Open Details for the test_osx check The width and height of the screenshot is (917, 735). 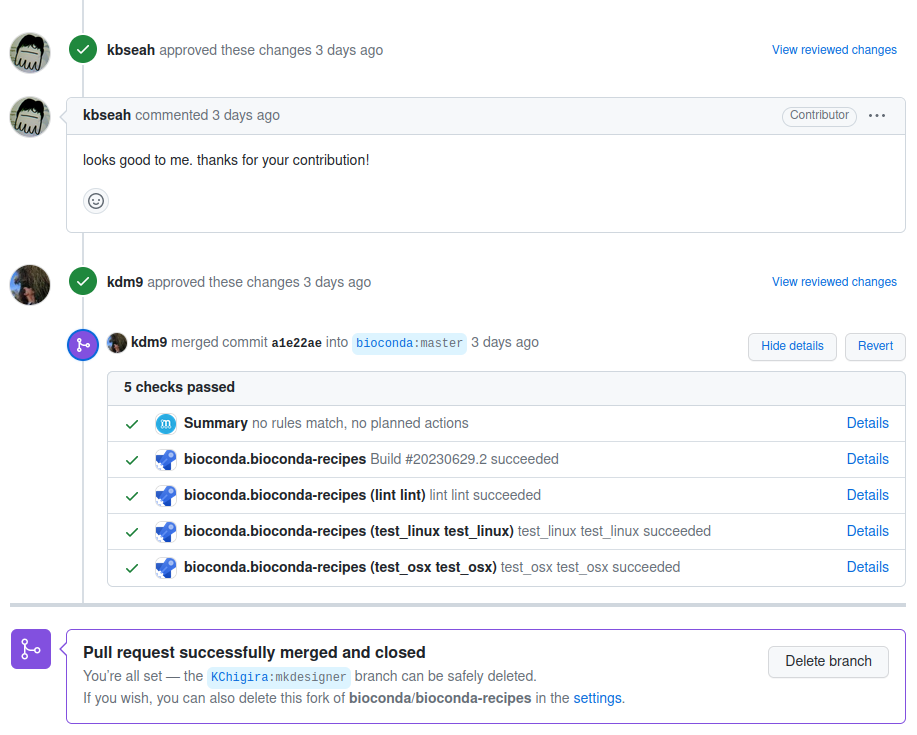pyautogui.click(x=867, y=567)
